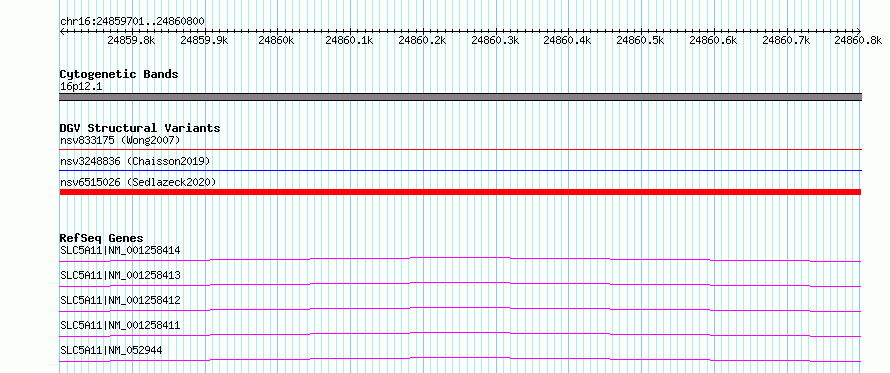This screenshot has height=373, width=890.
Task: Click the magenta NM_001258411 gene line
Action: click(460, 333)
